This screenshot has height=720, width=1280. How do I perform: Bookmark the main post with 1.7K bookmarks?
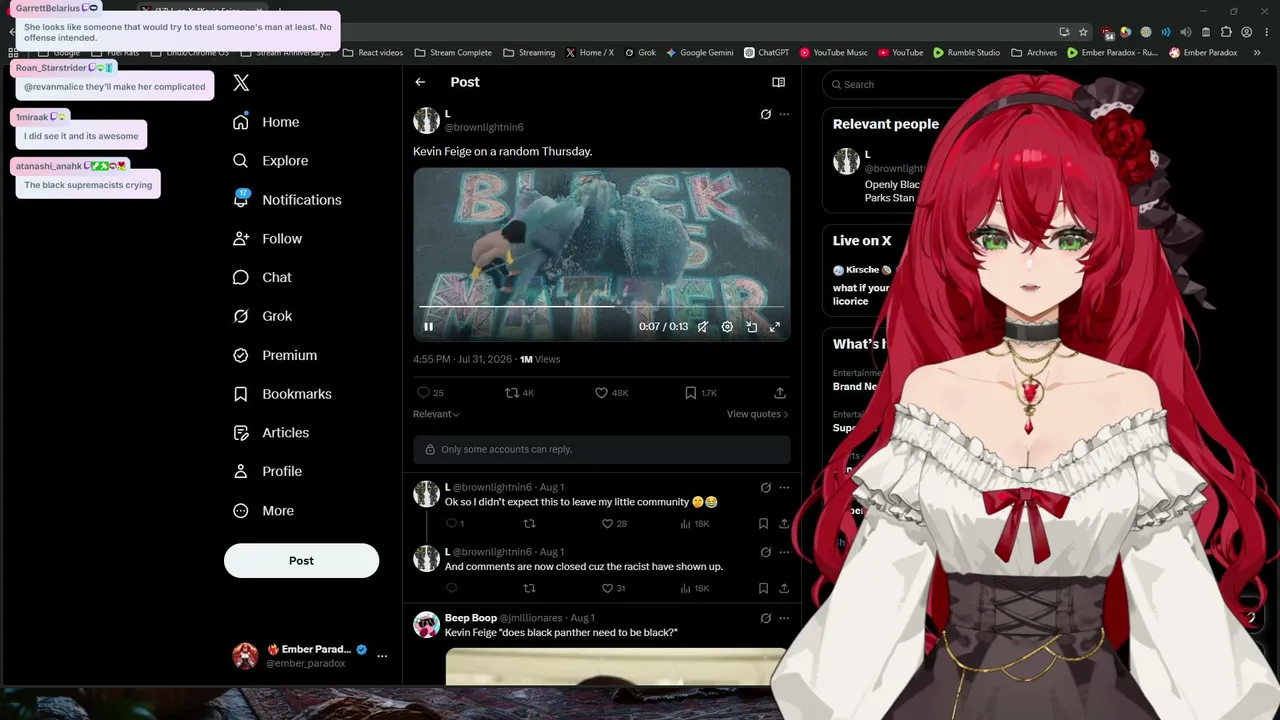[x=701, y=393]
